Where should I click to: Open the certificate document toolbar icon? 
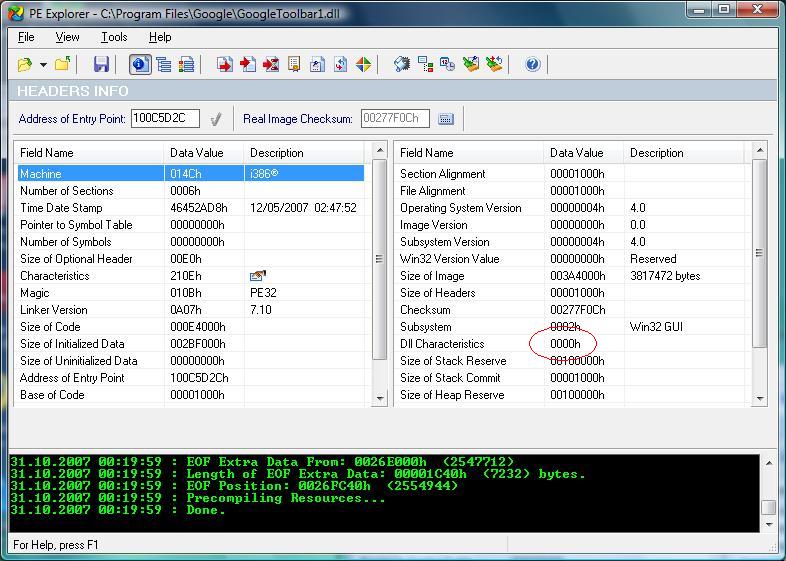[x=294, y=65]
